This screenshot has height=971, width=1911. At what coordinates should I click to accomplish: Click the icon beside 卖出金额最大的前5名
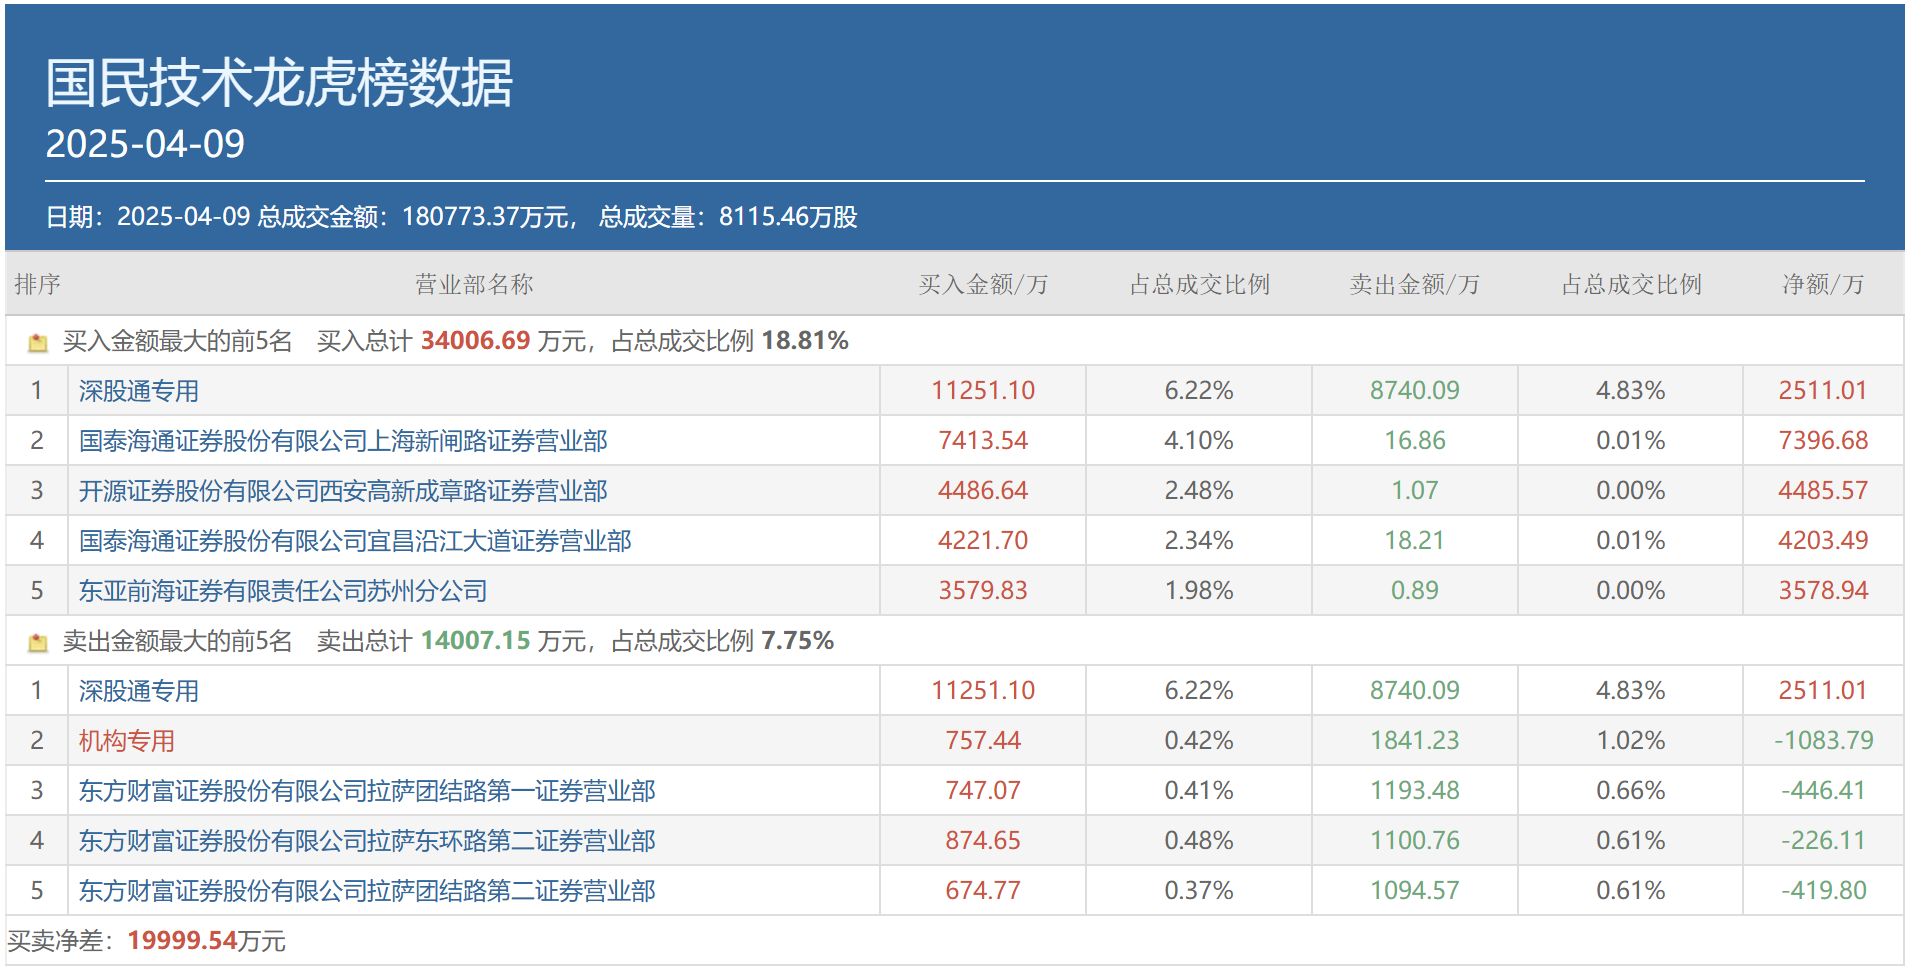(x=38, y=643)
